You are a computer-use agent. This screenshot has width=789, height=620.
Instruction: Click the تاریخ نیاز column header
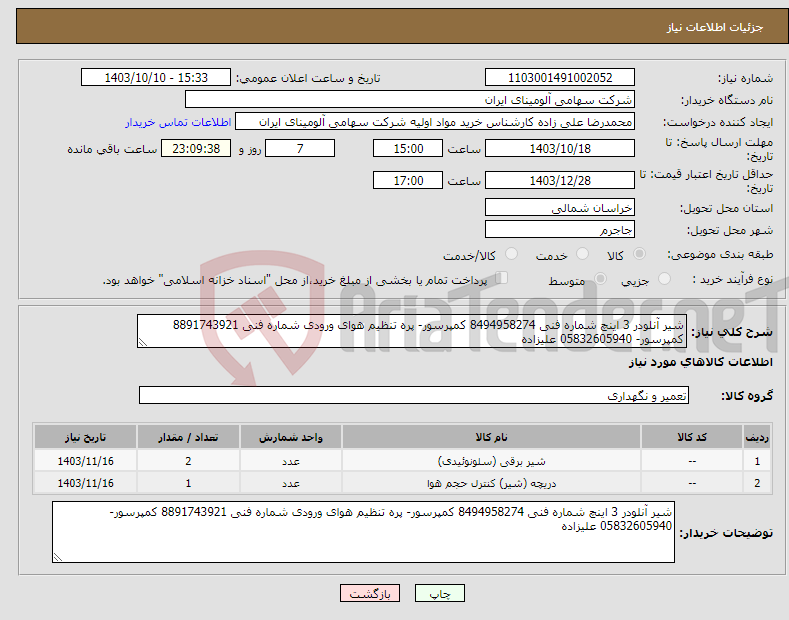click(x=86, y=437)
